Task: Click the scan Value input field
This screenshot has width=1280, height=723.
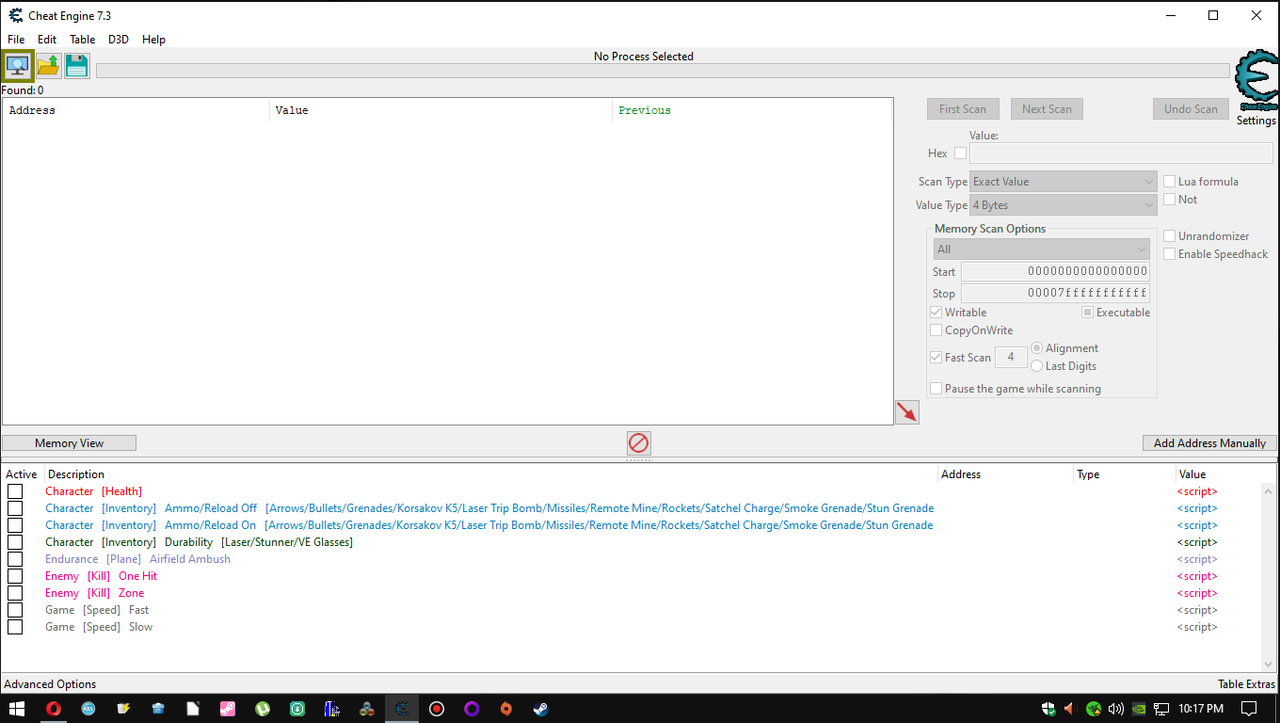Action: (1121, 154)
